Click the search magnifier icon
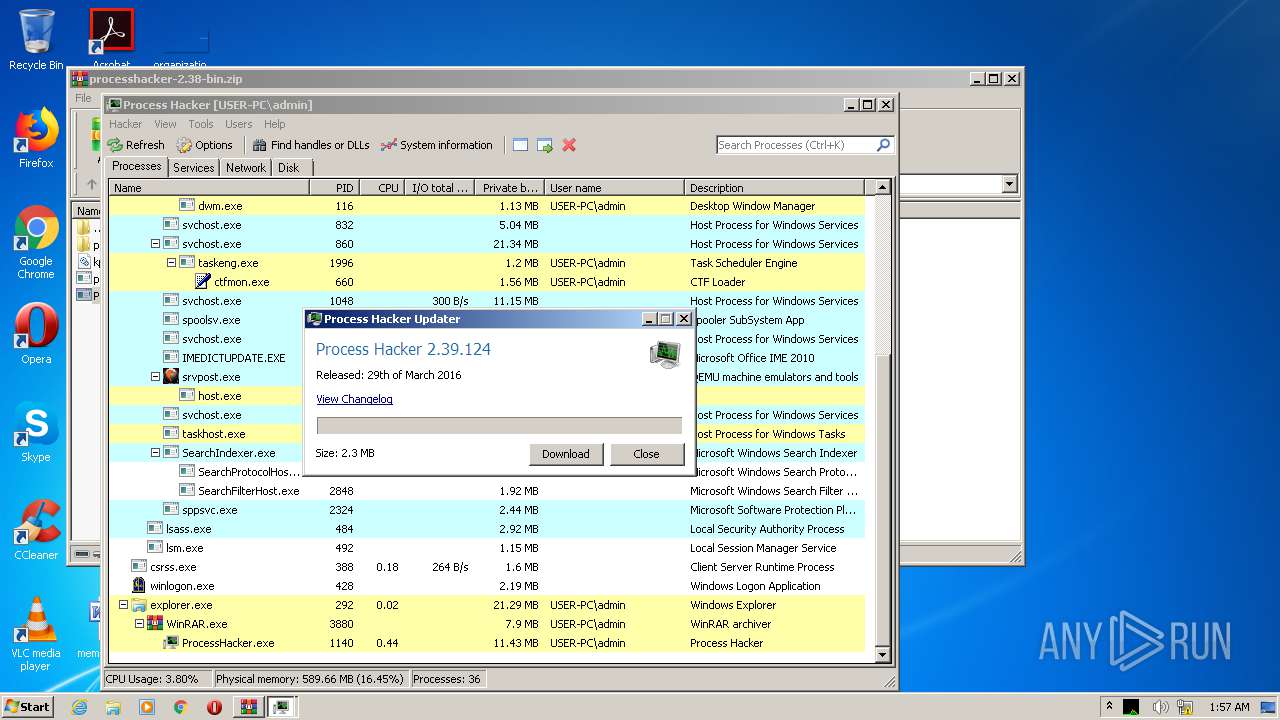 pos(883,145)
